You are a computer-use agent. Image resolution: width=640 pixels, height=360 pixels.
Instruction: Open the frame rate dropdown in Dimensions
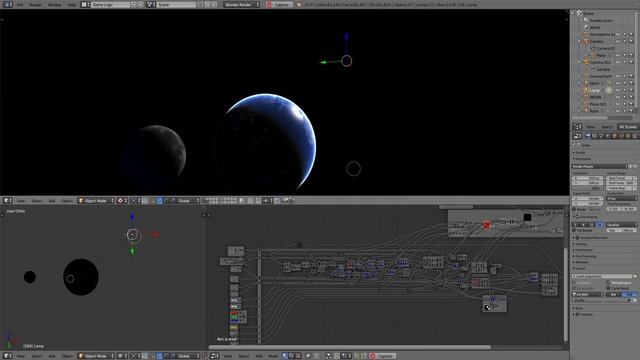621,198
